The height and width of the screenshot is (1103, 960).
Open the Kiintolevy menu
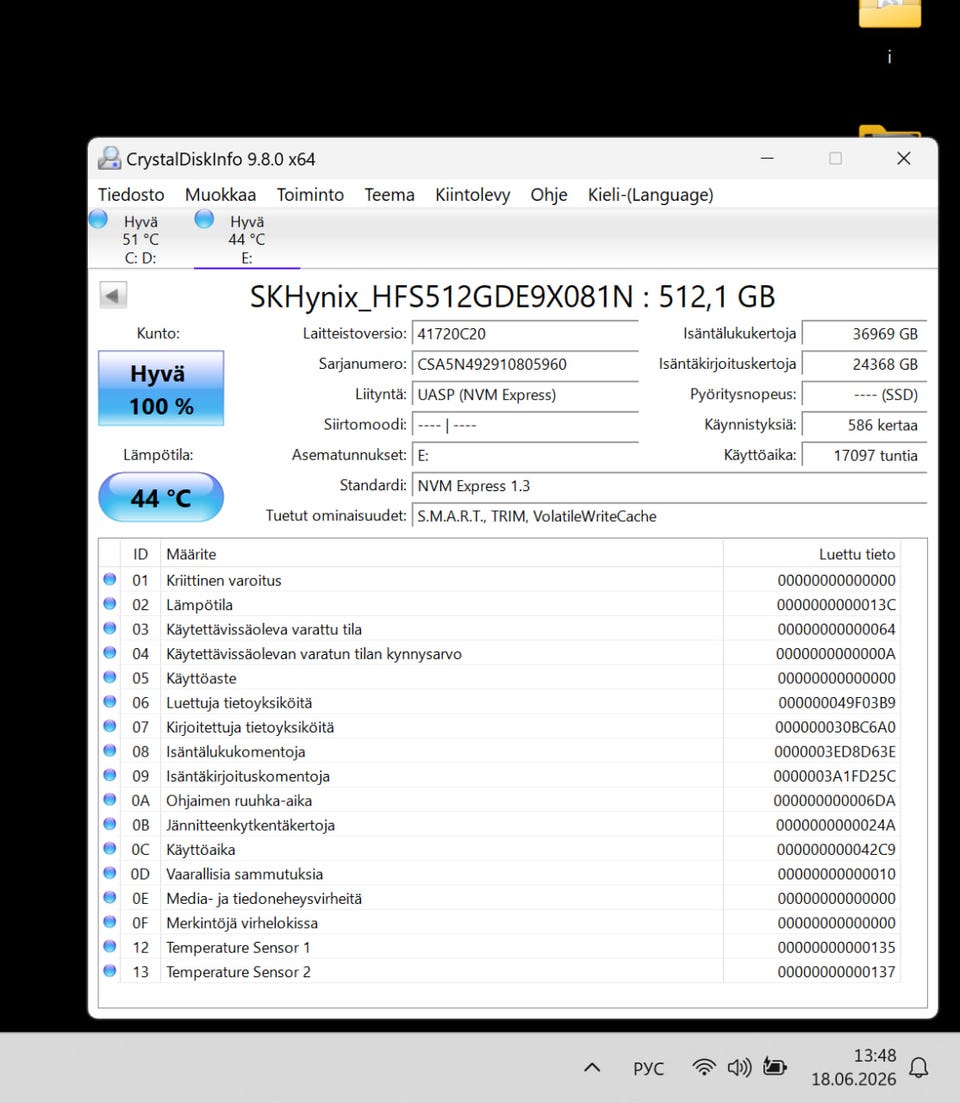(473, 195)
